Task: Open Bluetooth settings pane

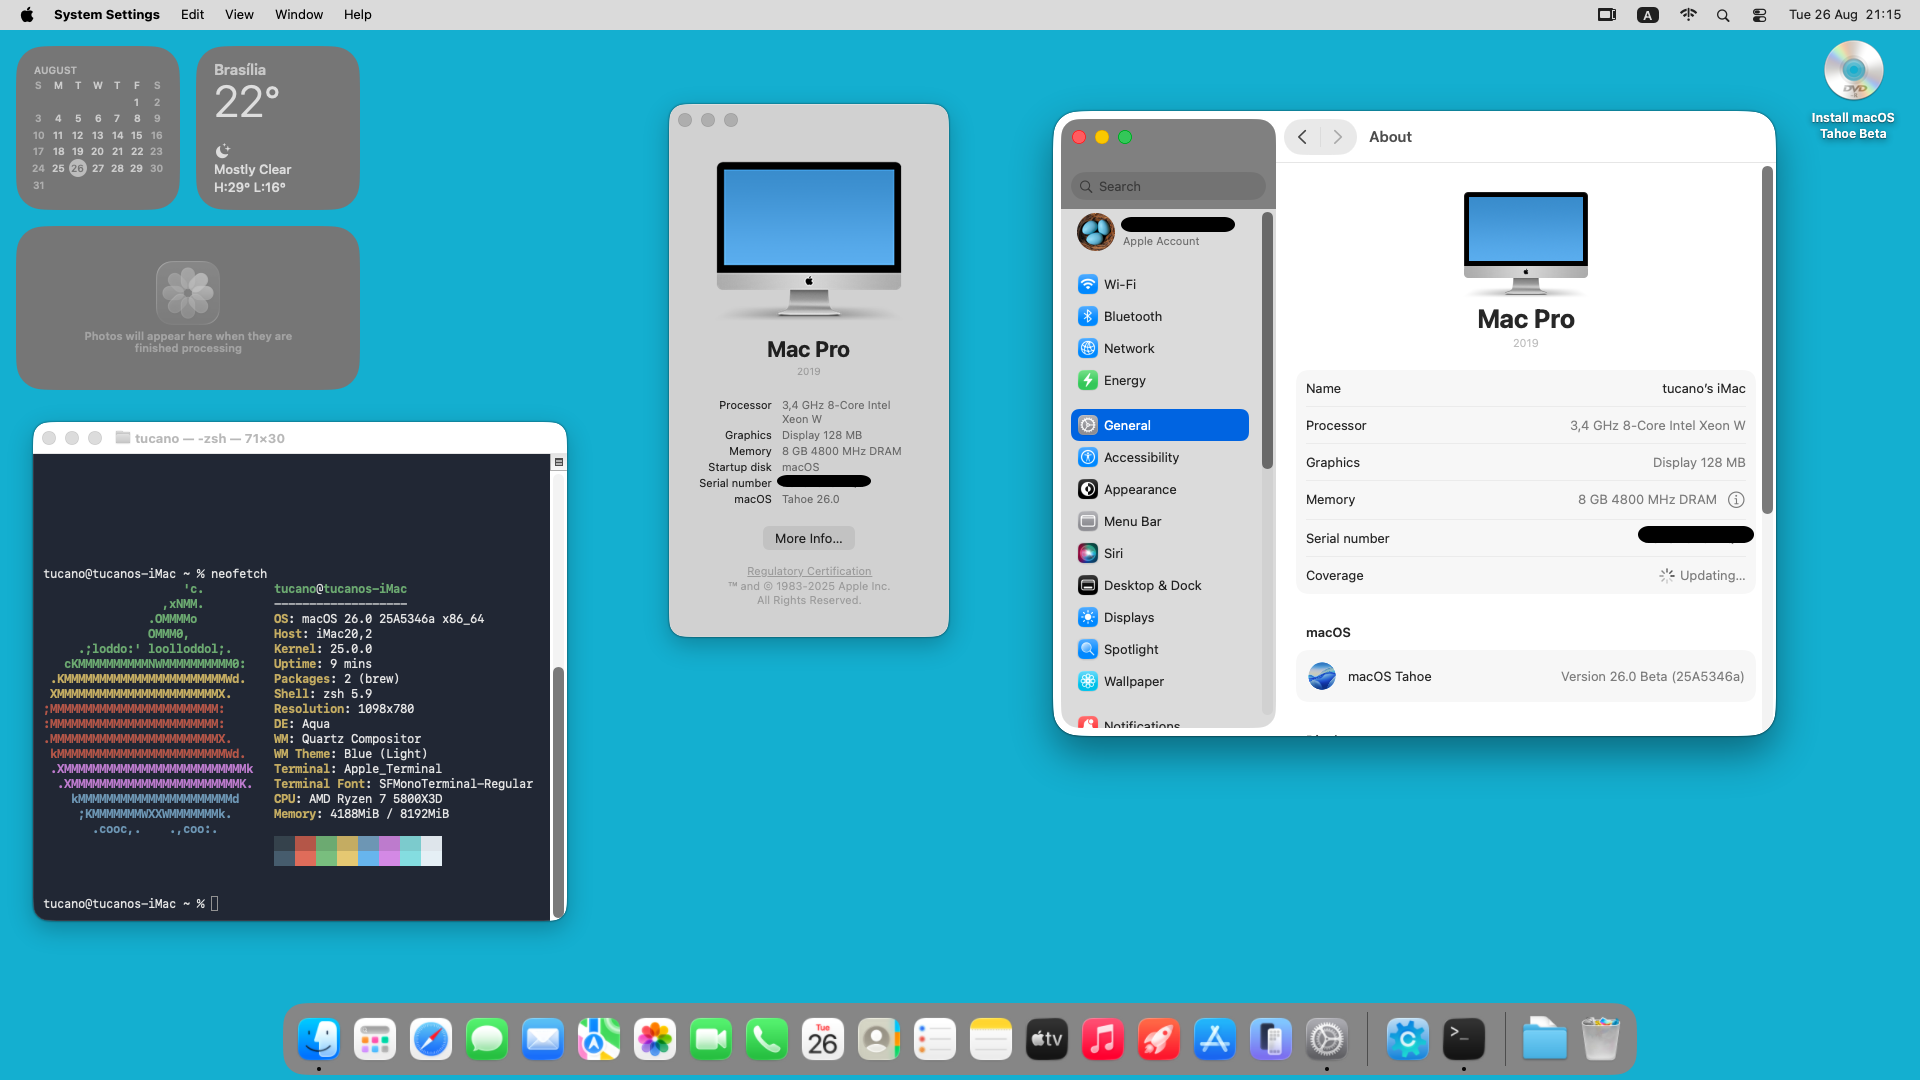Action: pyautogui.click(x=1132, y=316)
